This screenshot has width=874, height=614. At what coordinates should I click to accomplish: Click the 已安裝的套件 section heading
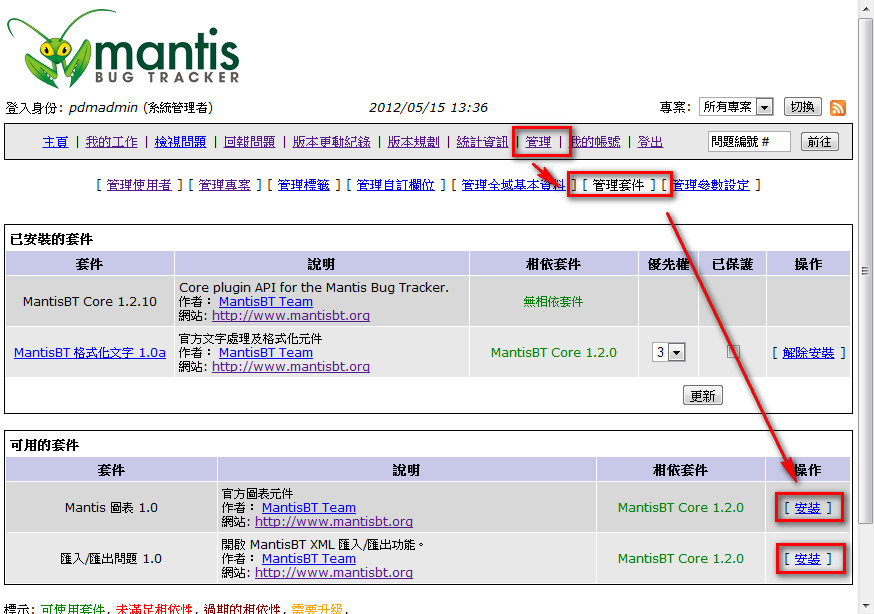(x=51, y=240)
